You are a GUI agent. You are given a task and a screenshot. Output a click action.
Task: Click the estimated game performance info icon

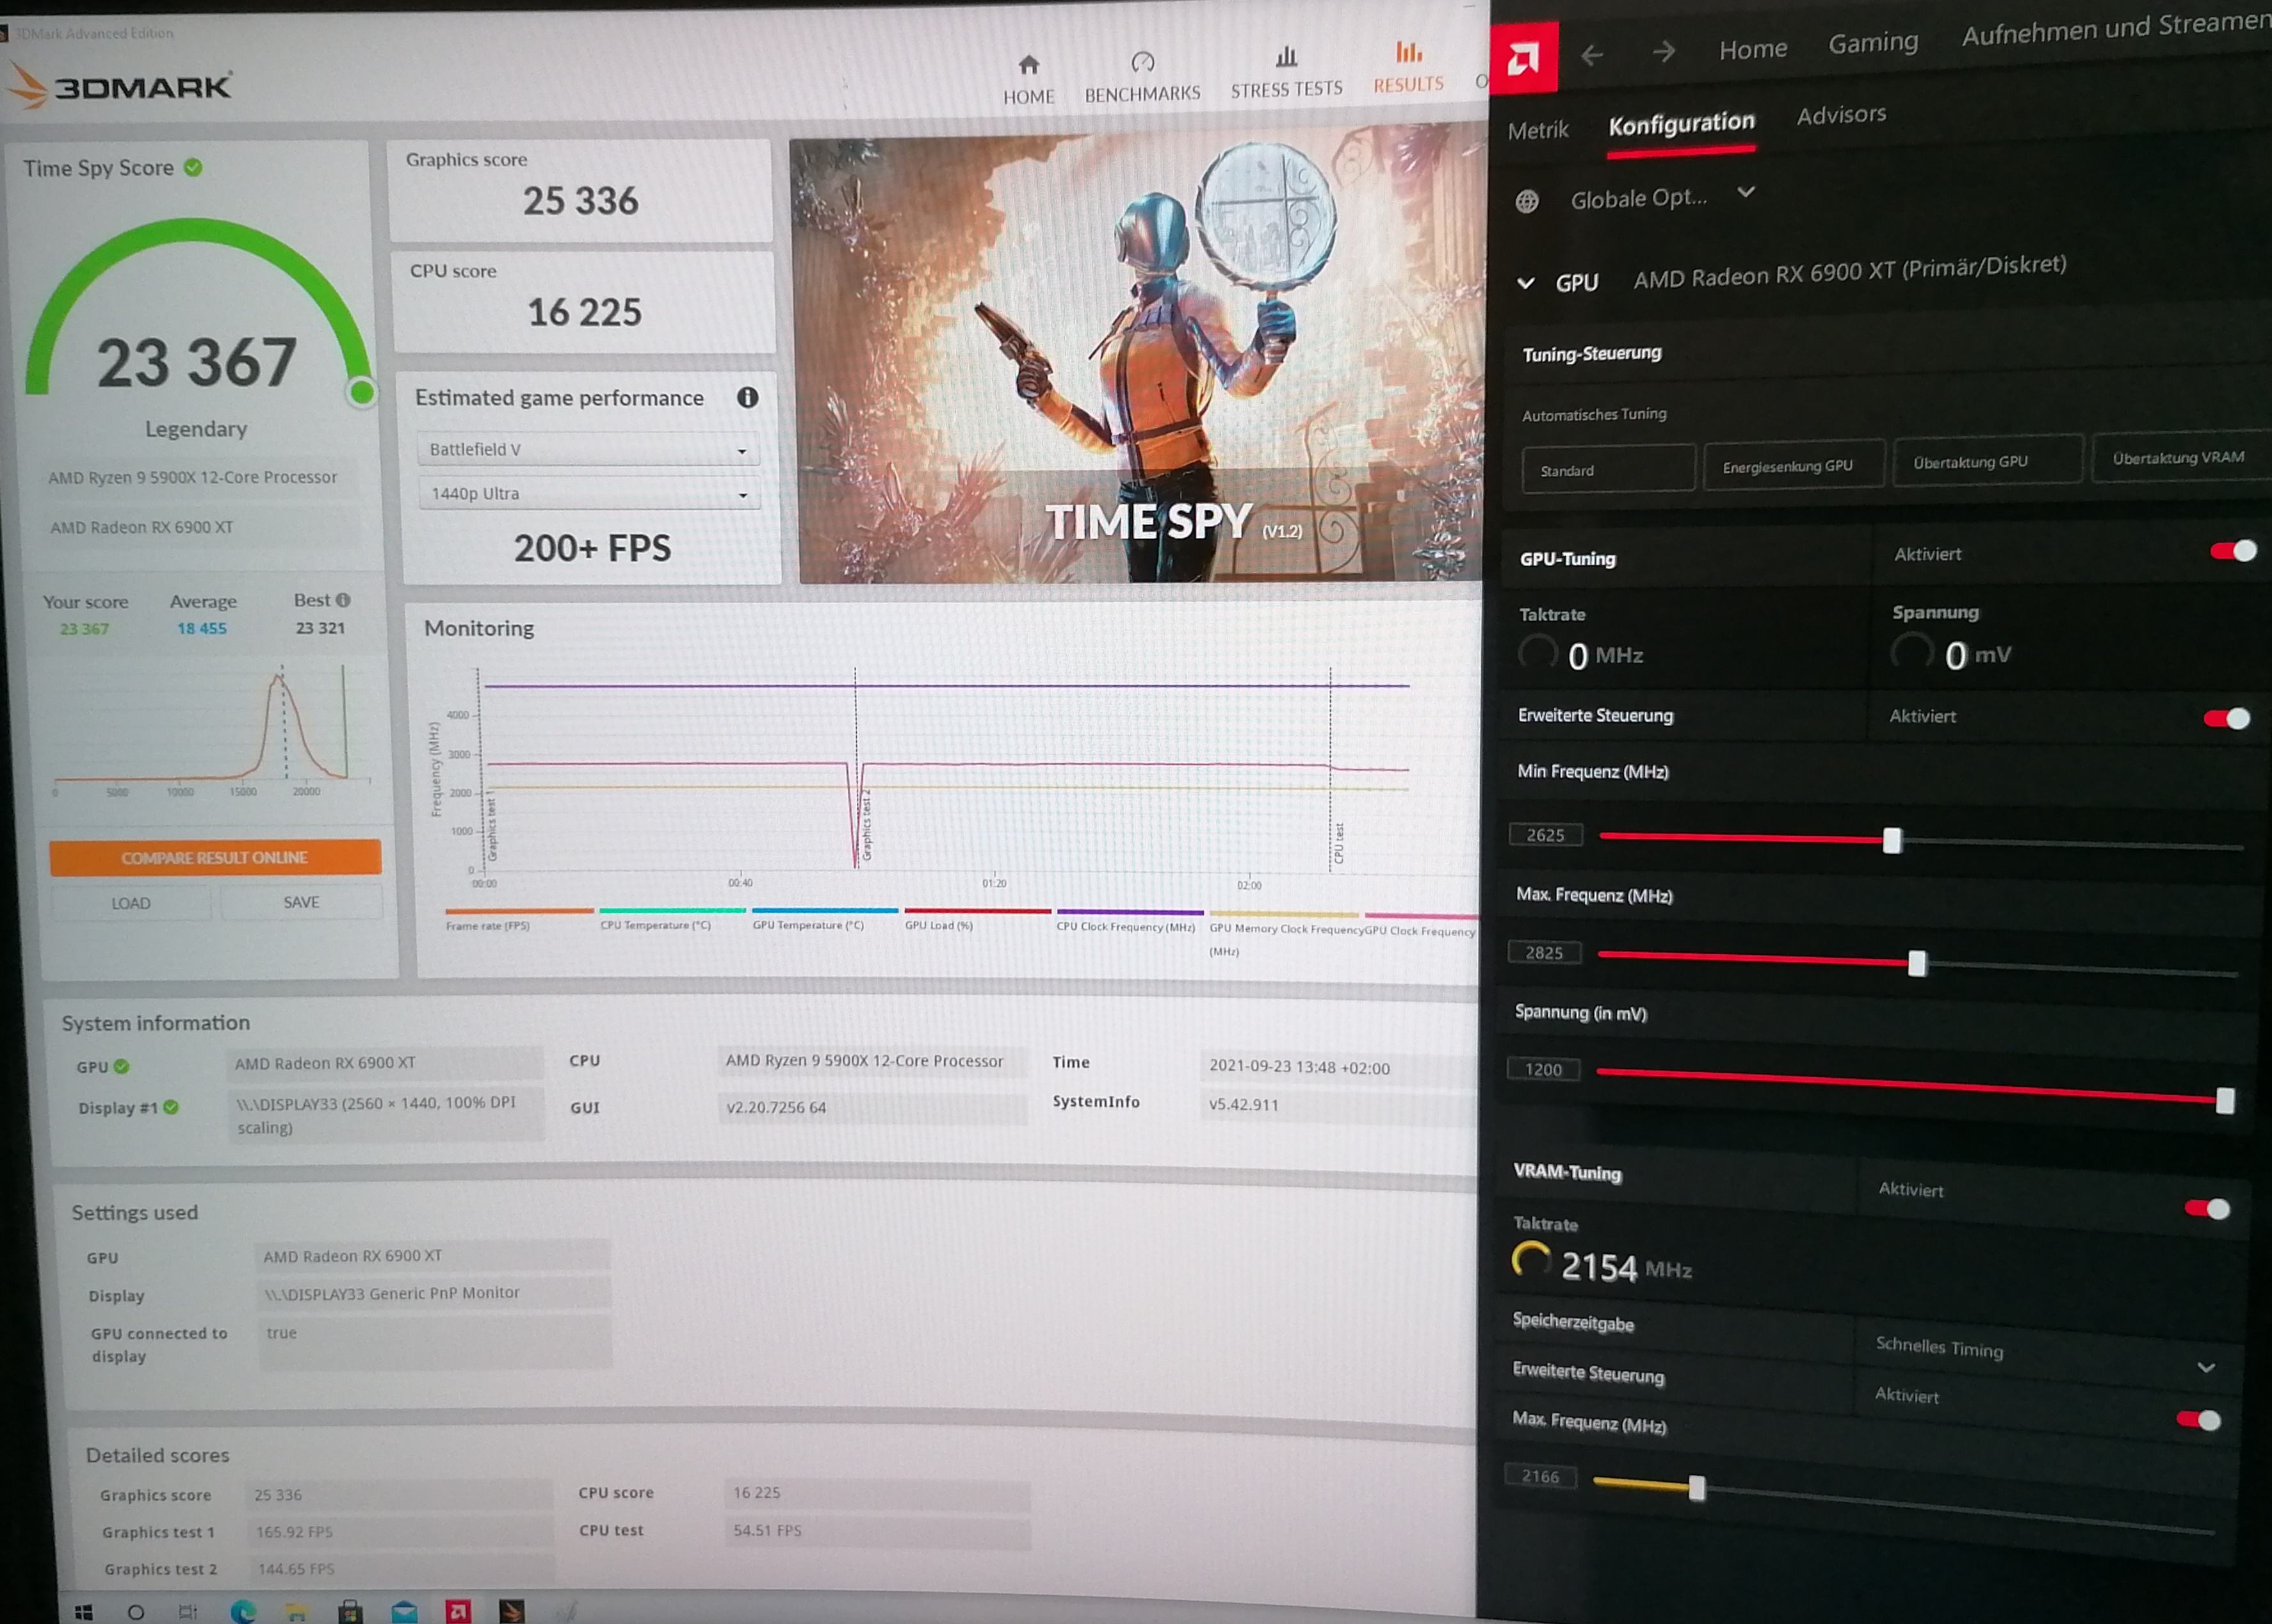coord(747,397)
